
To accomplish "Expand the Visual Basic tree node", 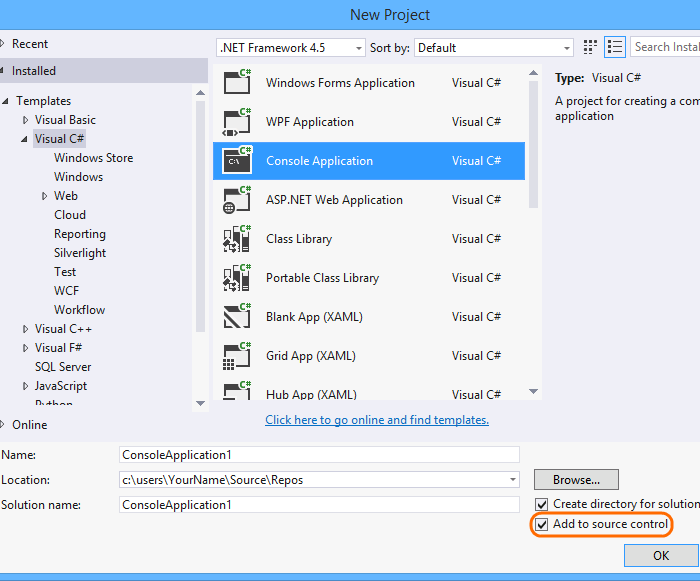I will click(26, 120).
